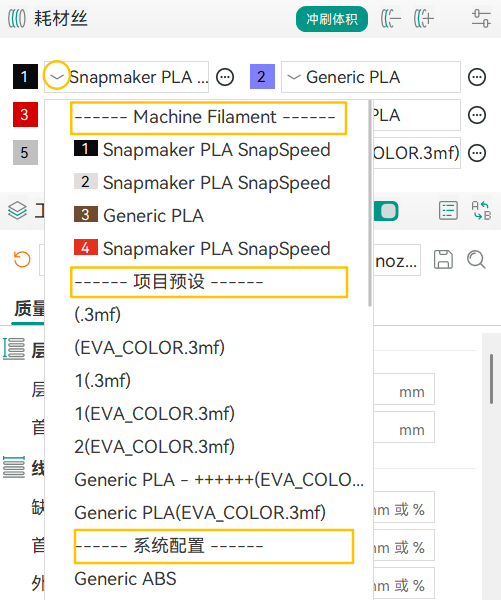Open the gray filament 5 color swatch
The image size is (501, 600).
(25, 152)
